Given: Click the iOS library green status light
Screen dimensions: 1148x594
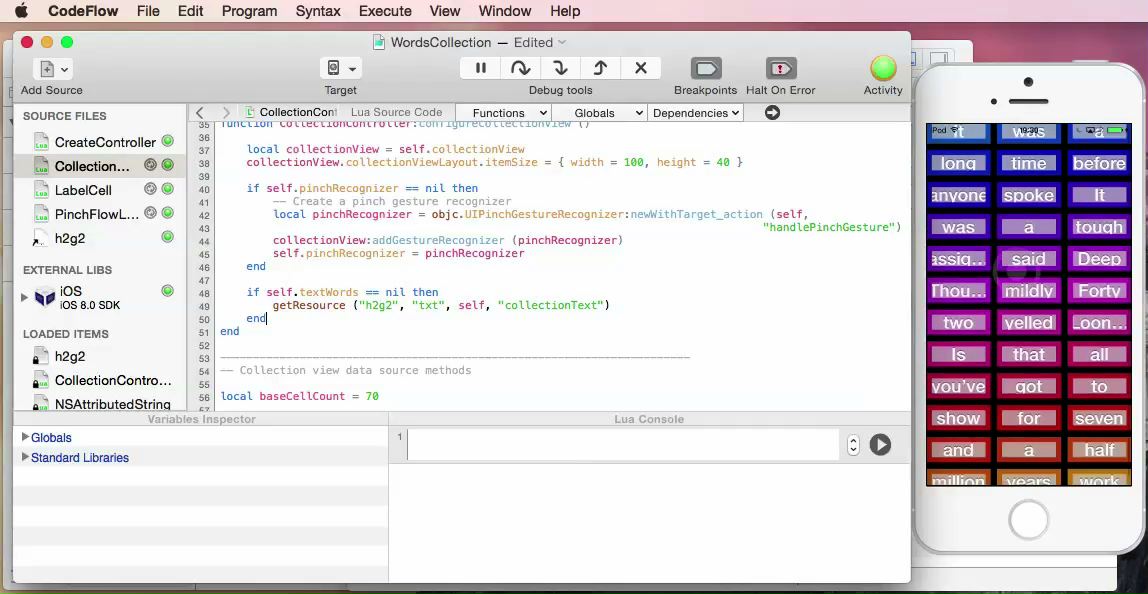Looking at the screenshot, I should pyautogui.click(x=168, y=291).
